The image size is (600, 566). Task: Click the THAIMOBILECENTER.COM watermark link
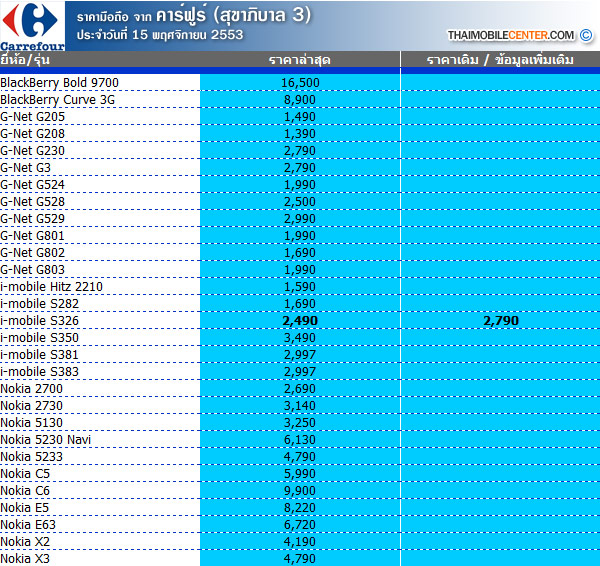(511, 35)
